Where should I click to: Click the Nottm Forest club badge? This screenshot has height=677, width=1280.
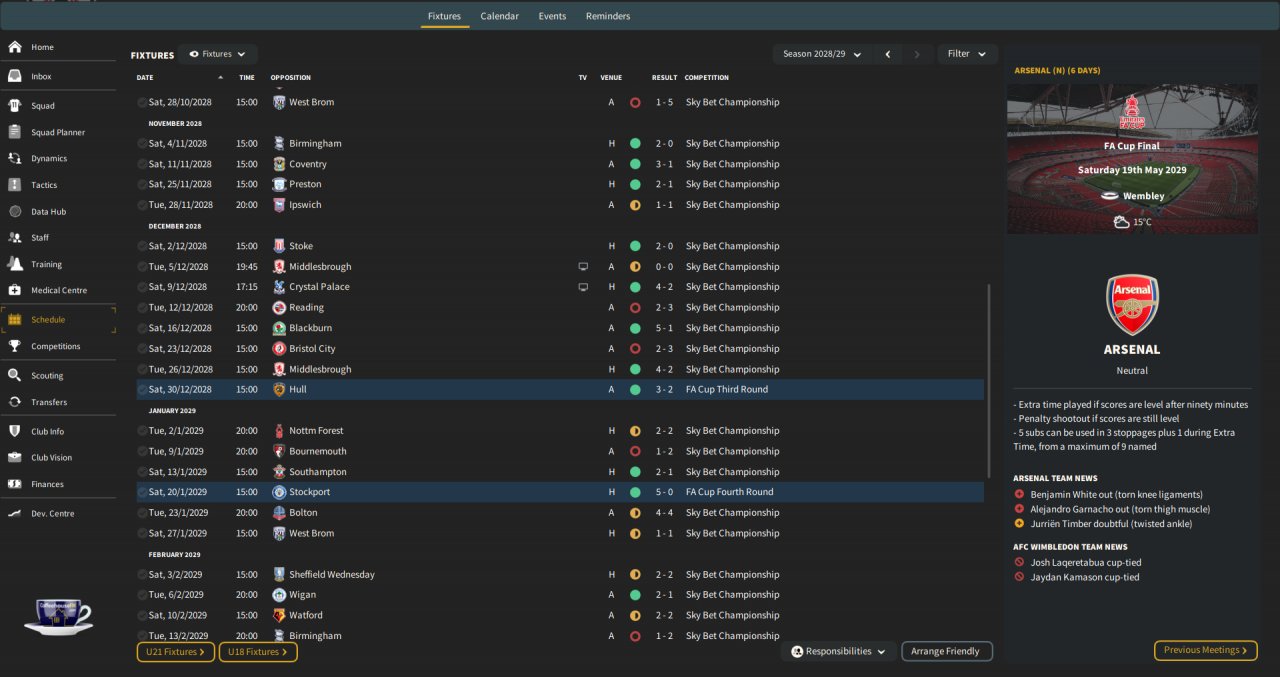point(280,431)
